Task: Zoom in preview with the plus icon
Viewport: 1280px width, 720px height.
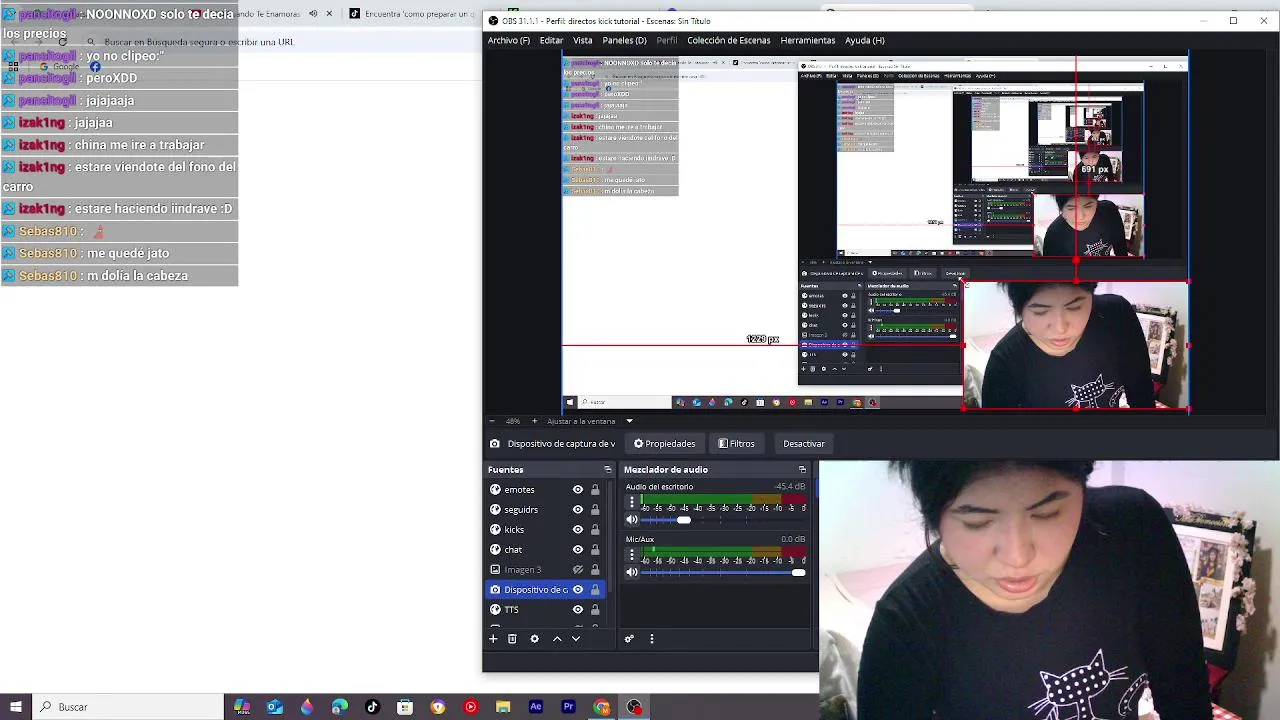Action: [534, 421]
